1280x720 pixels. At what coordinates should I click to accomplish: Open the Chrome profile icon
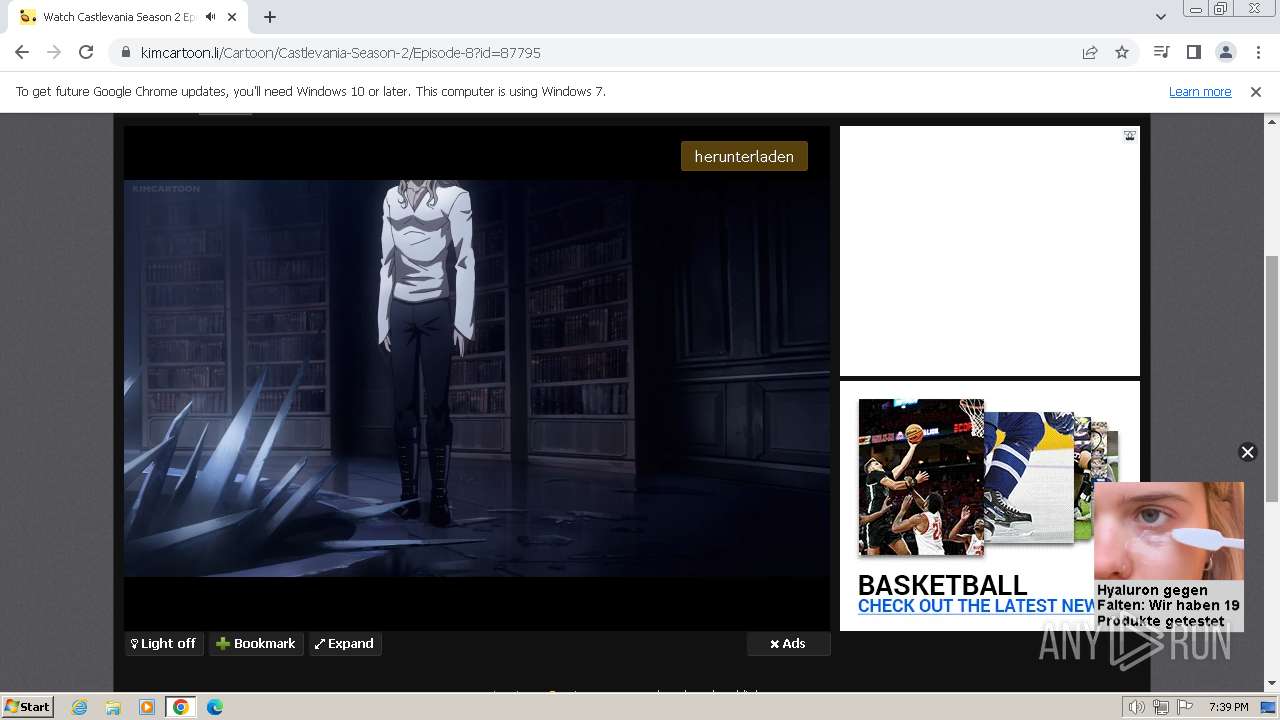1225,53
